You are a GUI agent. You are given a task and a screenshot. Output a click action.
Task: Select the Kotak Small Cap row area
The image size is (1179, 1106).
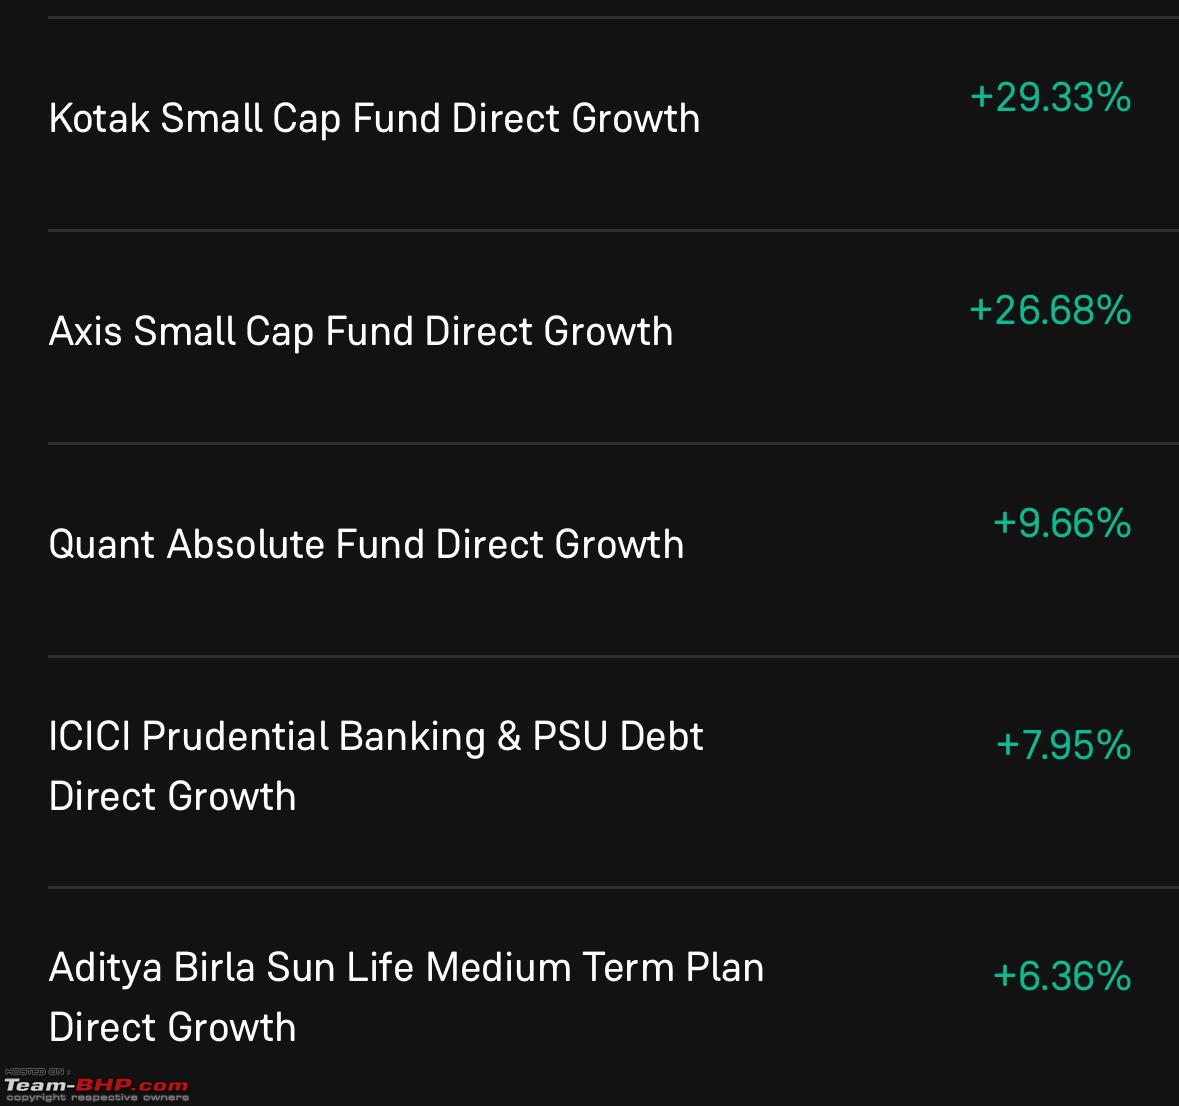coord(614,124)
